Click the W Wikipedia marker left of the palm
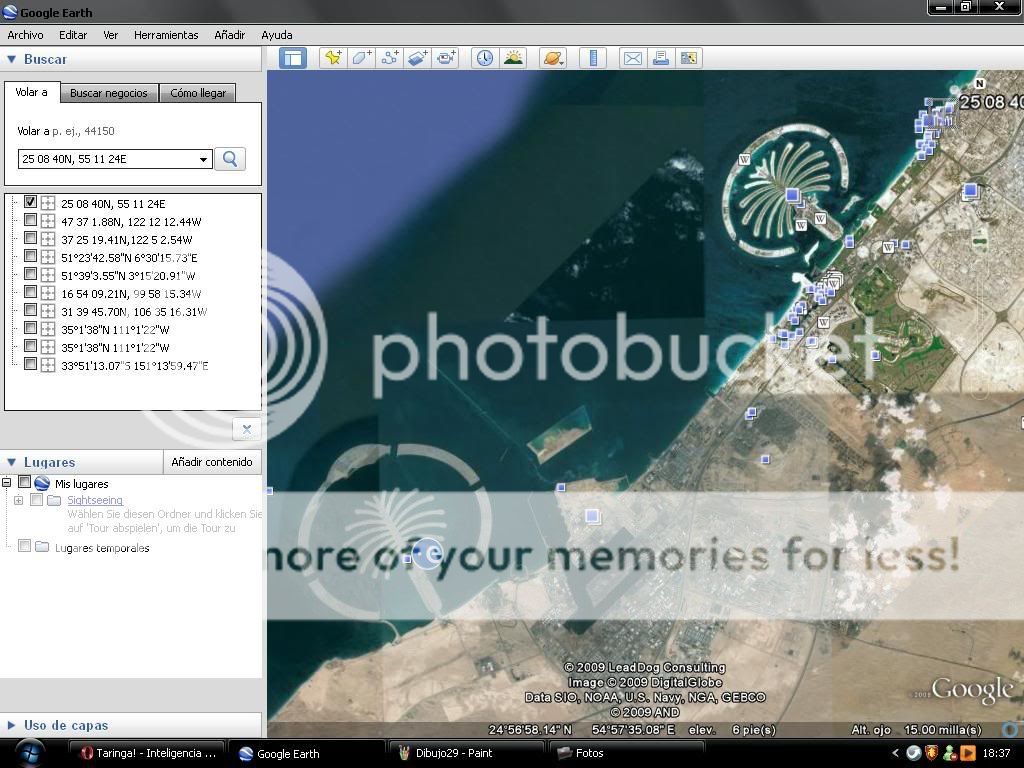This screenshot has height=768, width=1024. click(x=744, y=159)
